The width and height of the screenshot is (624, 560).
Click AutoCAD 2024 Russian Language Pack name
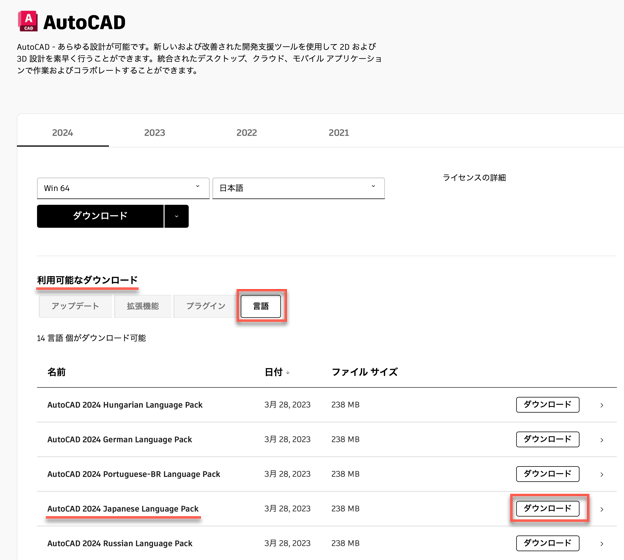120,543
